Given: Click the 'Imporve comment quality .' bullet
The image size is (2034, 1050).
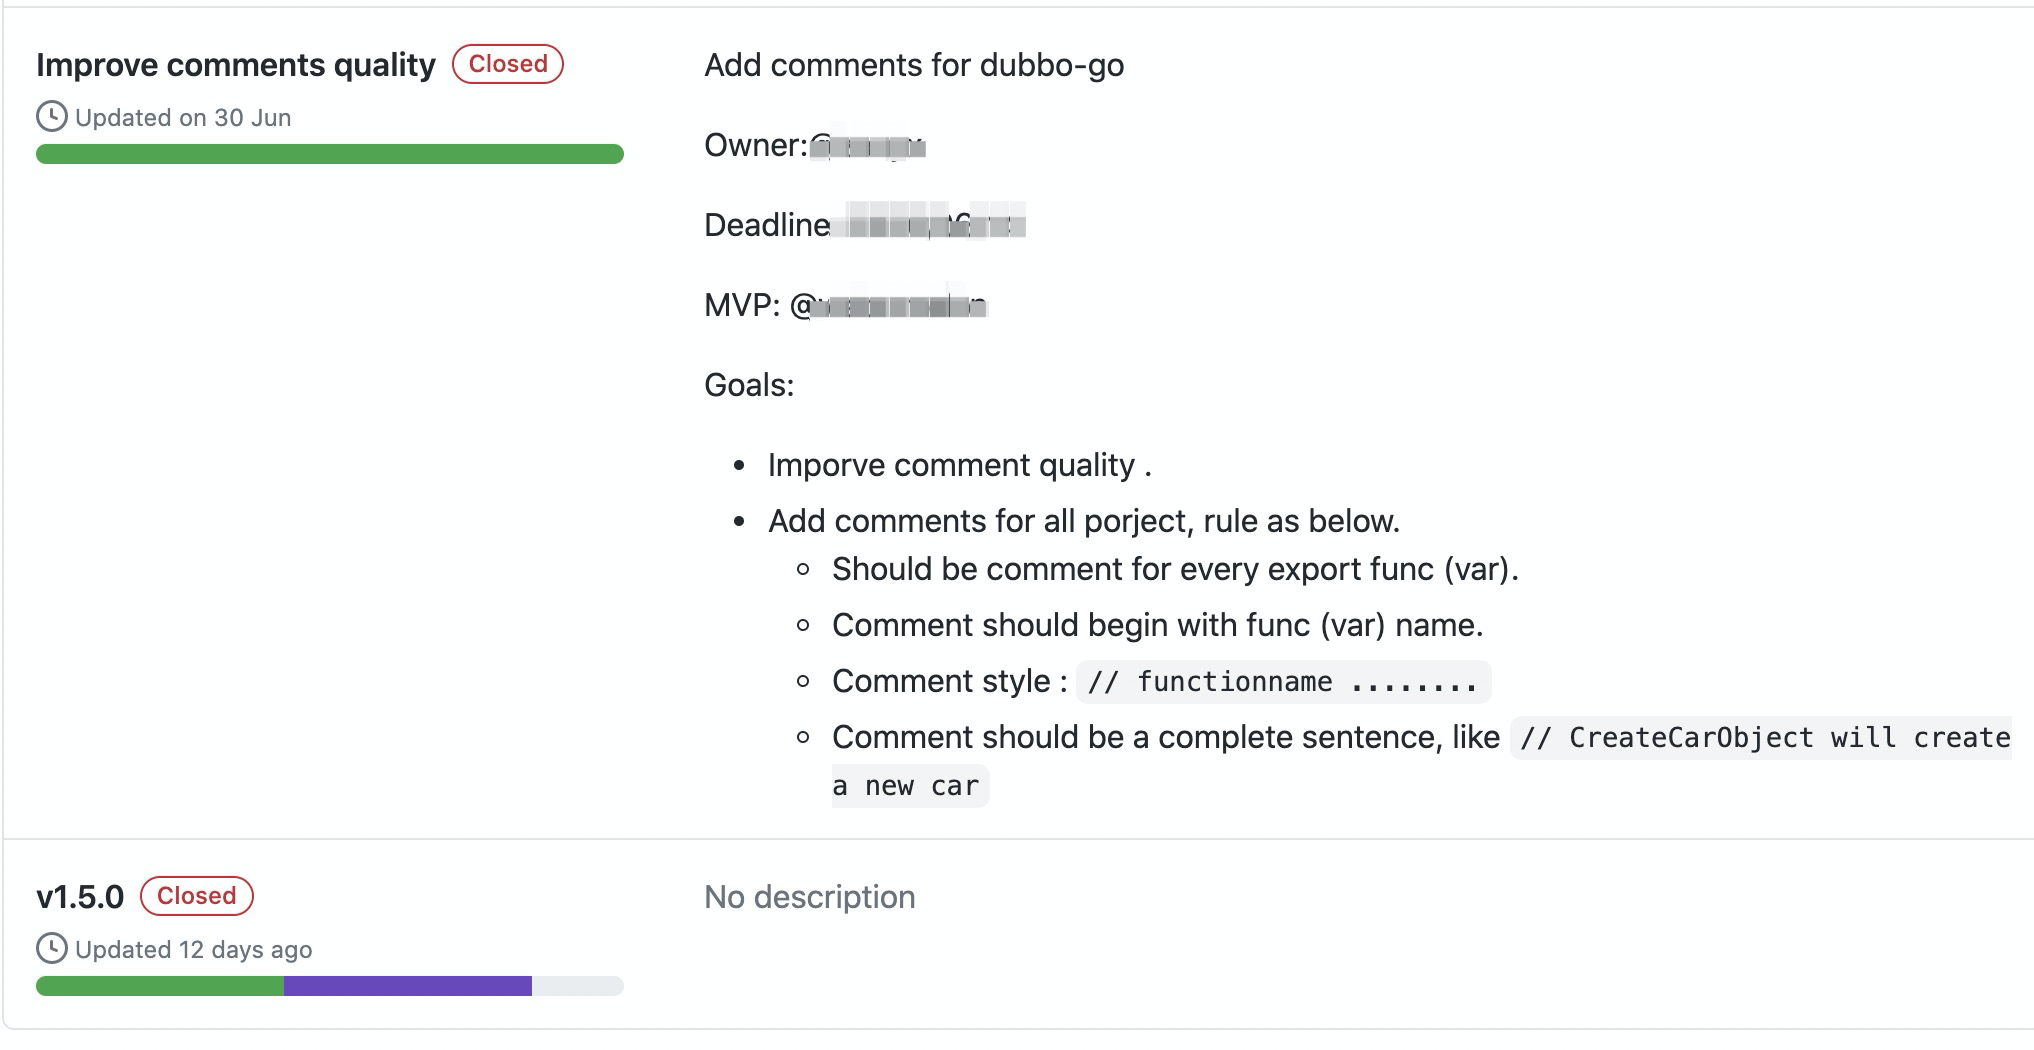Looking at the screenshot, I should 960,466.
